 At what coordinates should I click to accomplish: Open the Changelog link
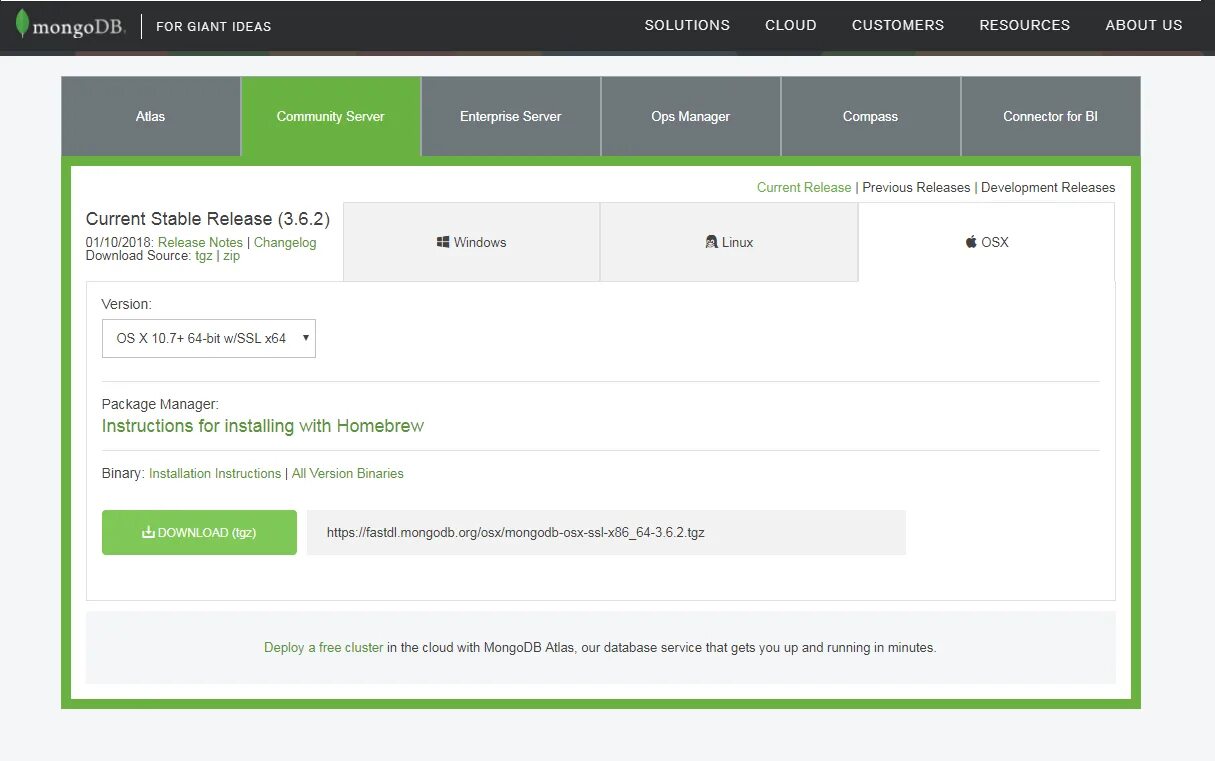[285, 242]
